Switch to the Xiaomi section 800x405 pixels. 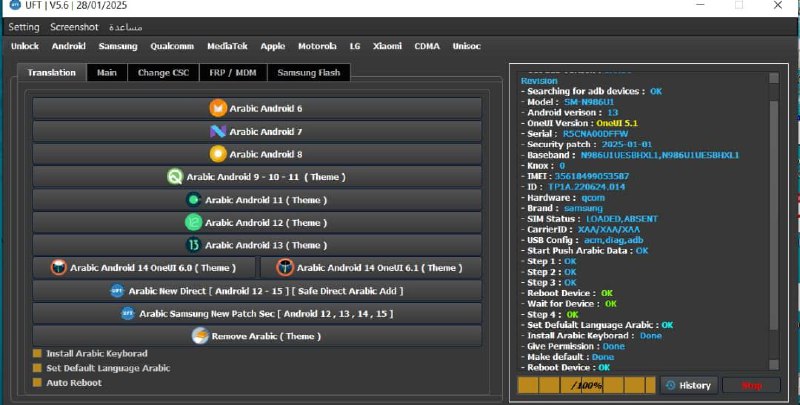click(387, 46)
